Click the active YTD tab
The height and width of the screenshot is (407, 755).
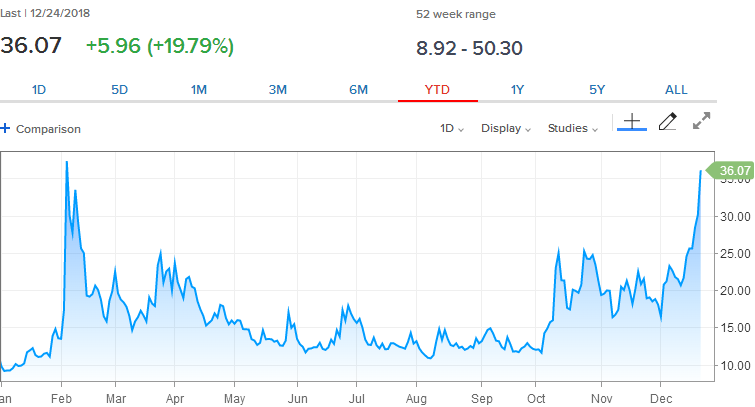tap(437, 90)
